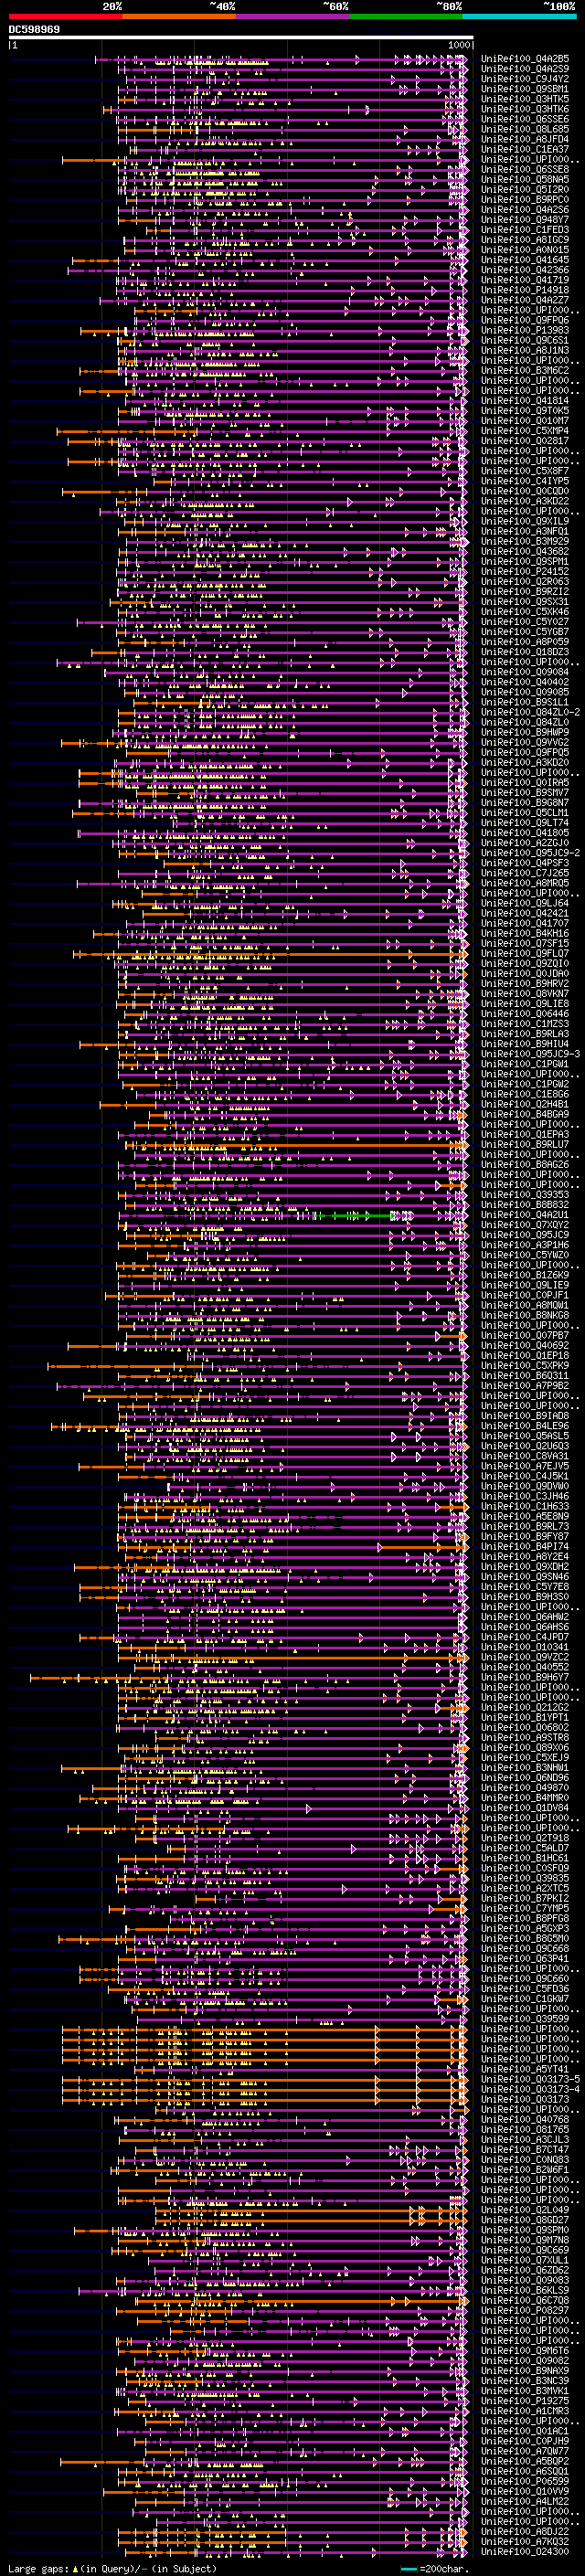Image resolution: width=585 pixels, height=2576 pixels.
Task: Click the purple ~60% identity legend segment
Action: pos(293,17)
